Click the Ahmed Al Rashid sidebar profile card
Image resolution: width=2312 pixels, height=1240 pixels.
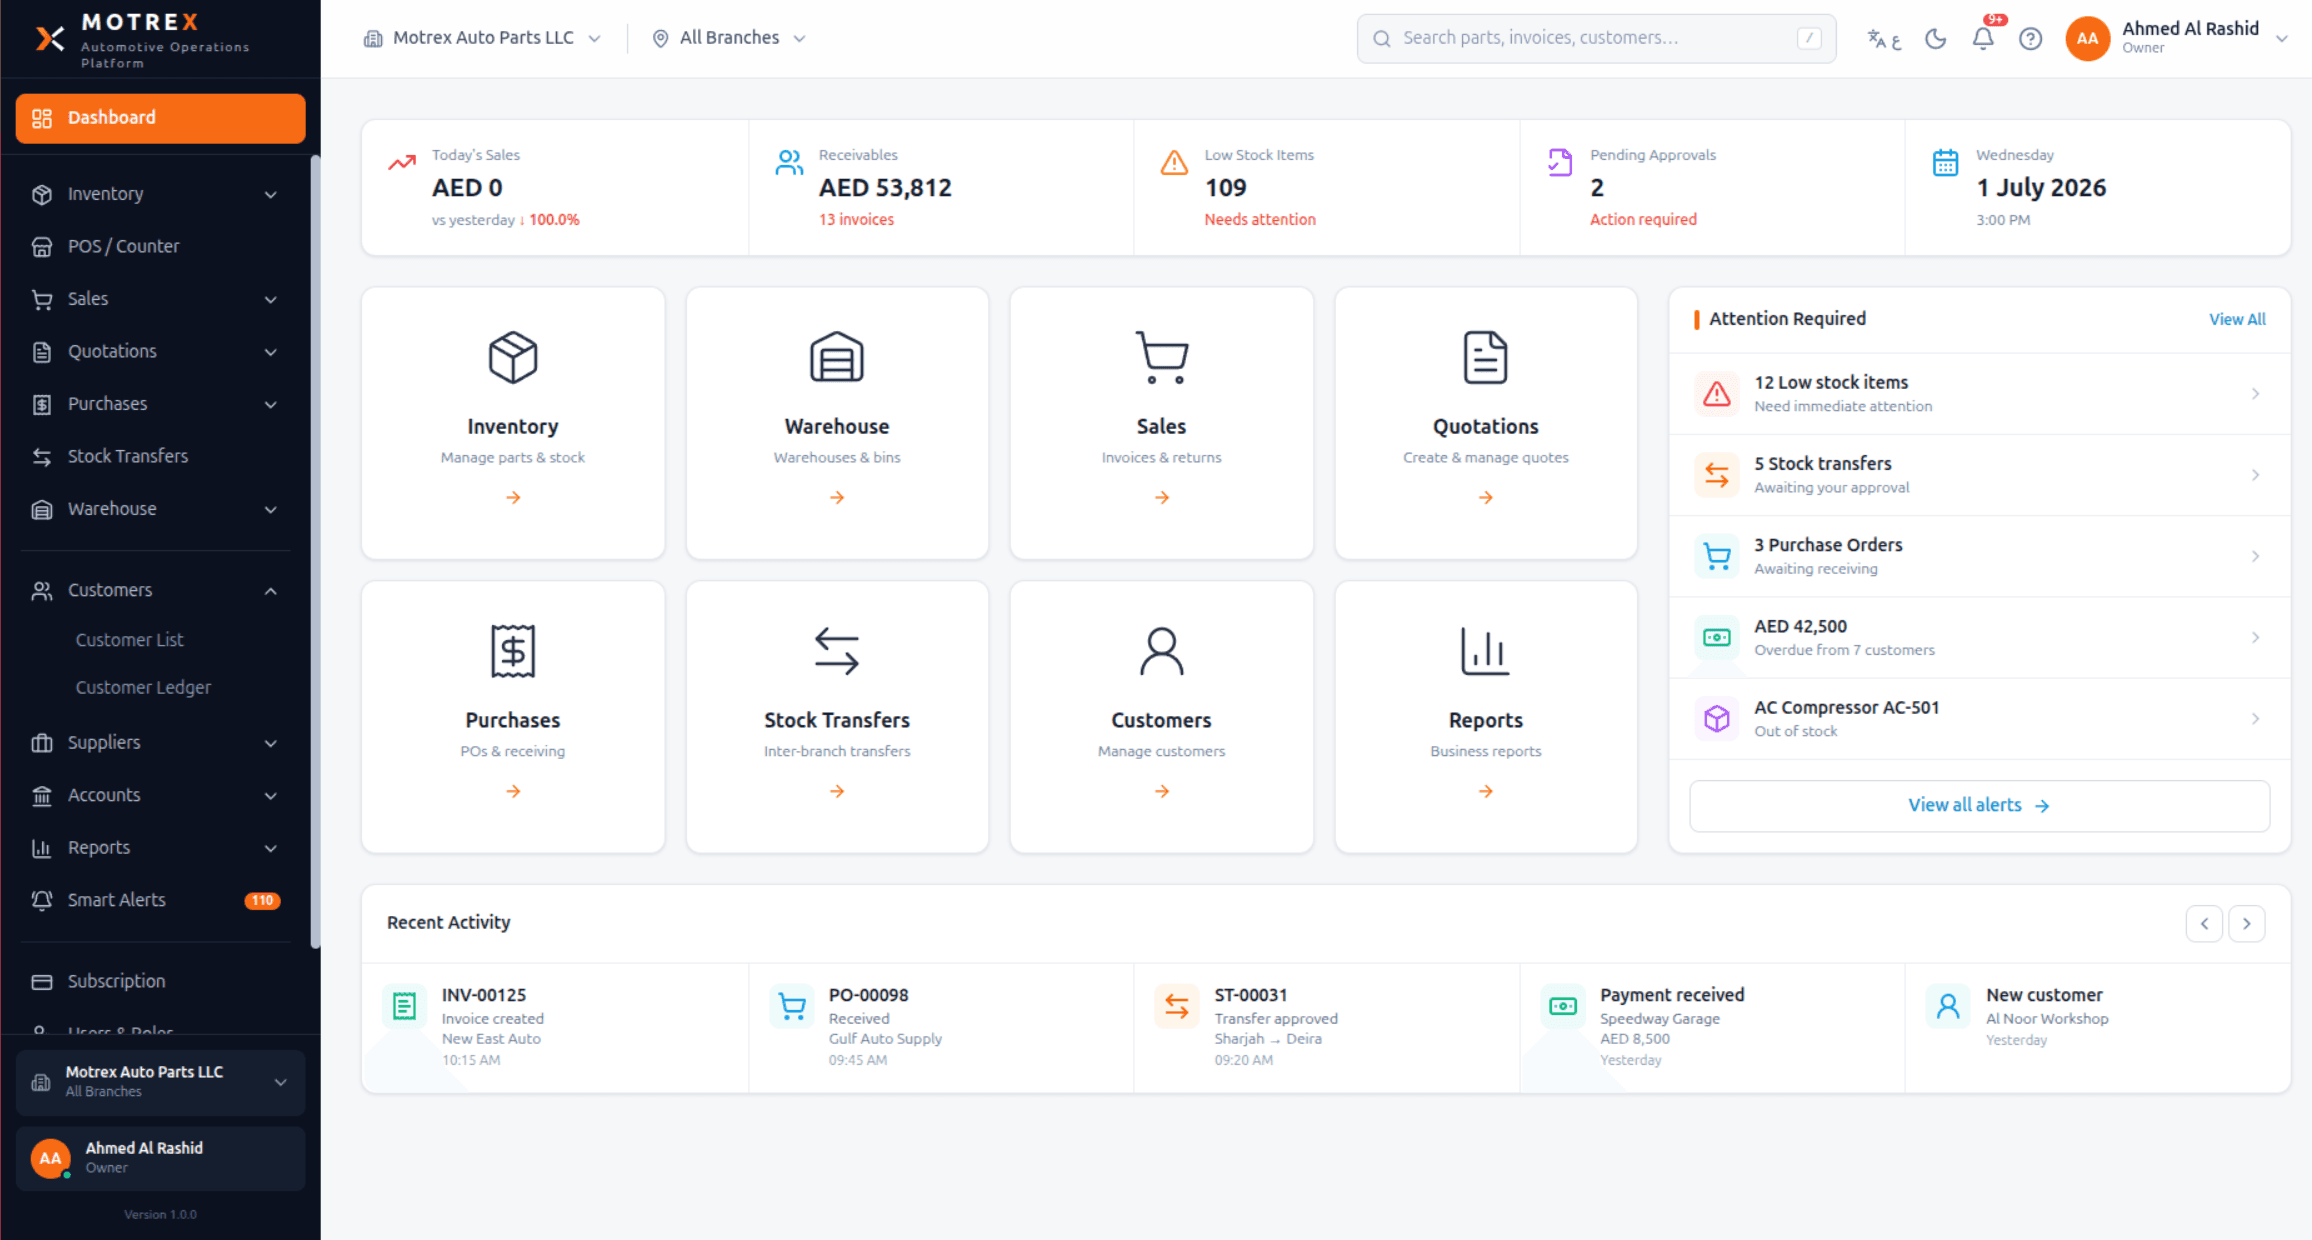(x=160, y=1158)
